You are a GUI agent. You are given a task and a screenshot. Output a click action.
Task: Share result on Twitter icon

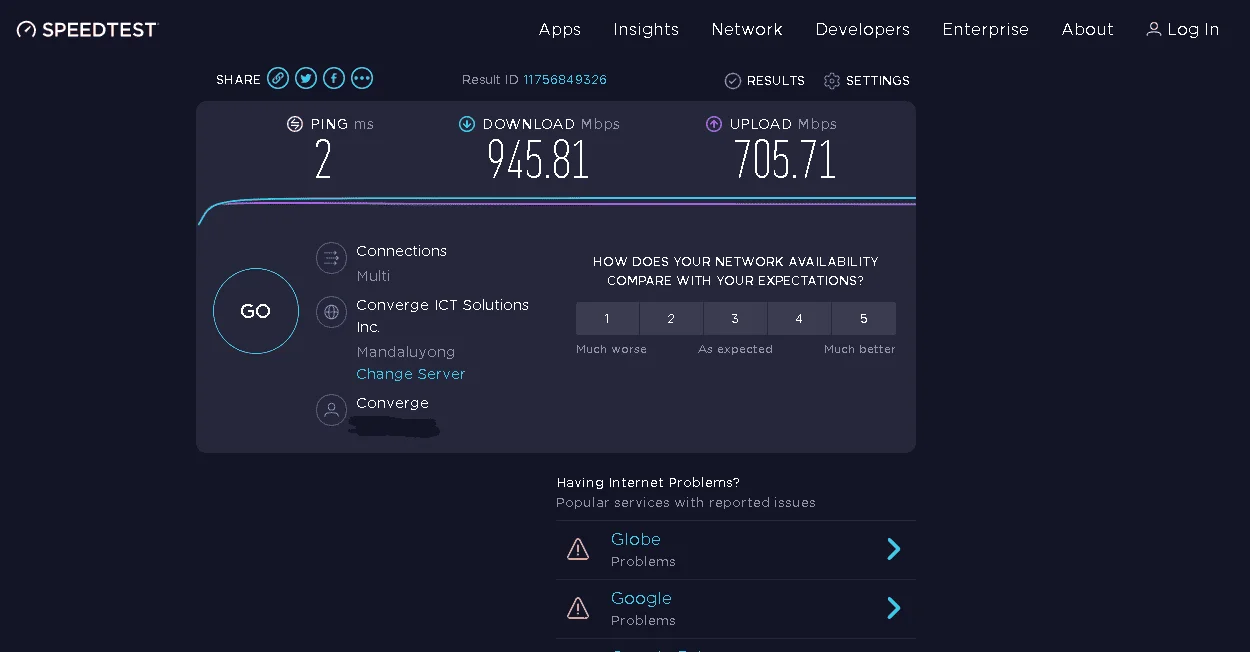tap(306, 78)
